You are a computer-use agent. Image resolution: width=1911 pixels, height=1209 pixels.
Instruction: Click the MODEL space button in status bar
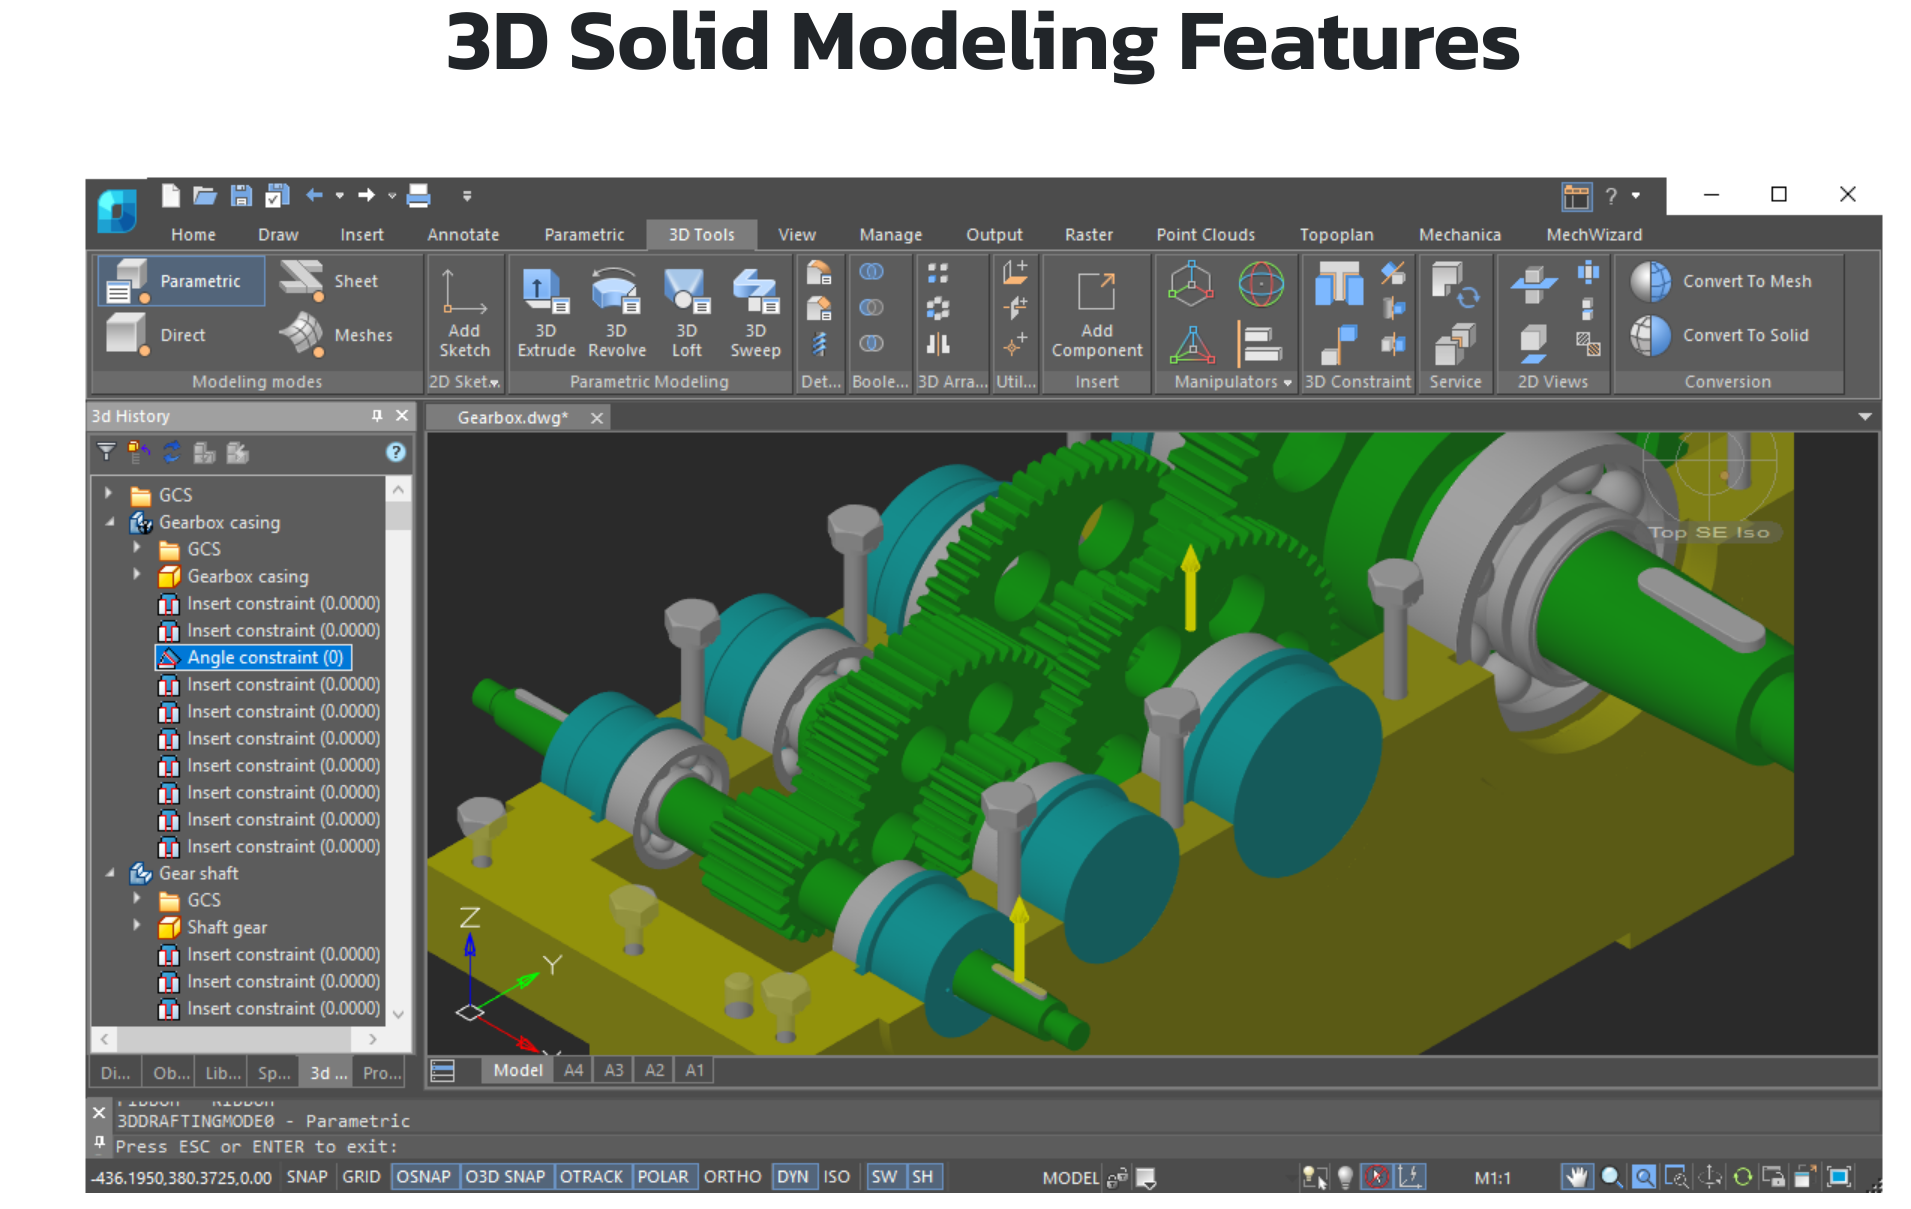(1070, 1178)
